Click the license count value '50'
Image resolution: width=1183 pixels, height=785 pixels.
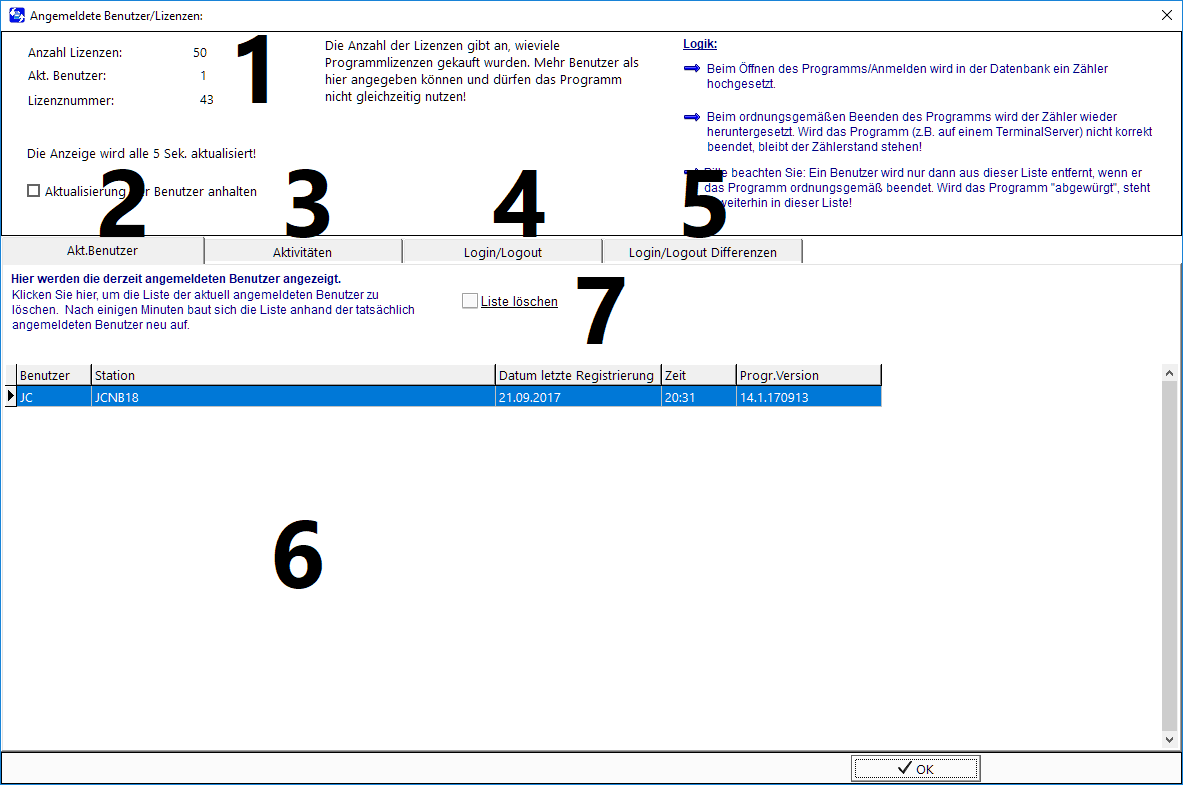pos(200,52)
